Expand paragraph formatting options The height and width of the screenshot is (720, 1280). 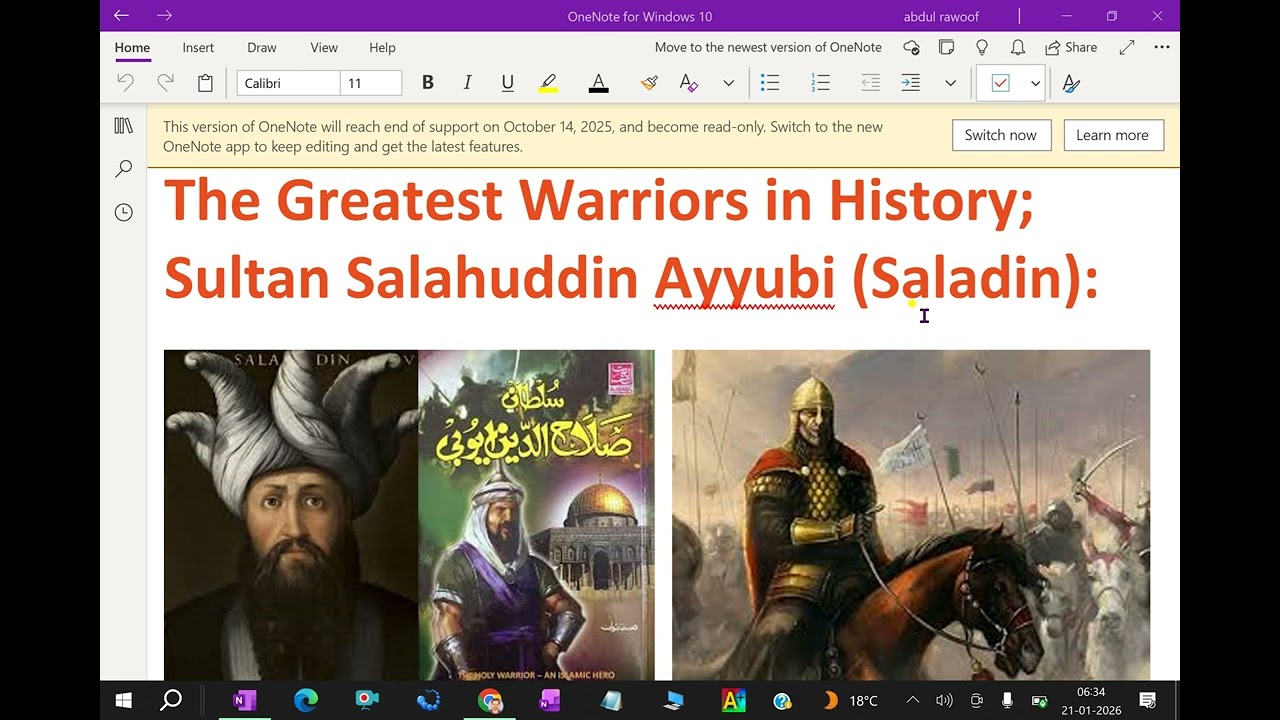pyautogui.click(x=950, y=83)
